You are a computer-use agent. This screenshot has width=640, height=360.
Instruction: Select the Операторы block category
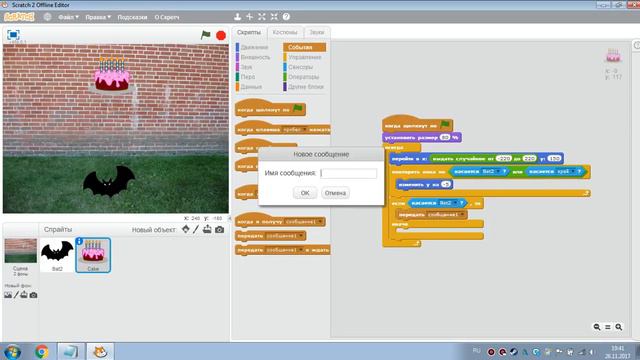coord(303,77)
